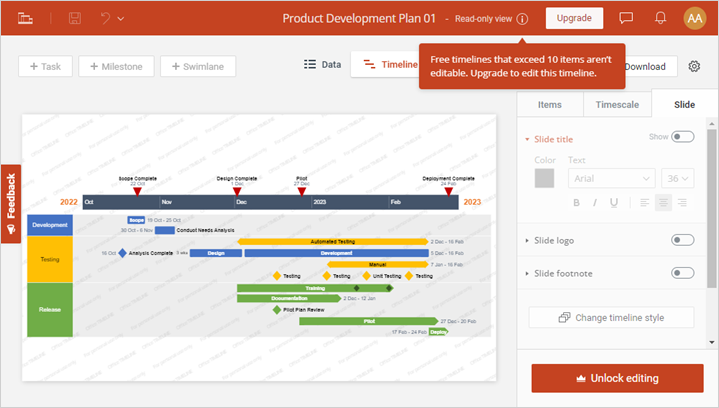This screenshot has width=719, height=408.
Task: Enable the Slide footnote toggle
Action: [x=682, y=273]
